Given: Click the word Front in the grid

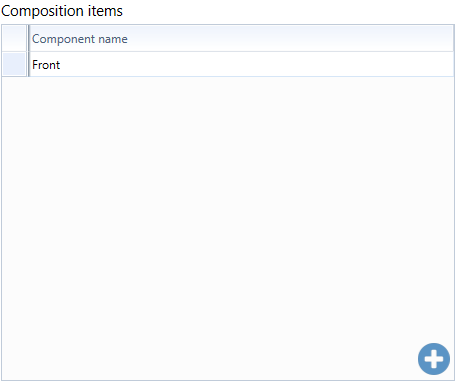Looking at the screenshot, I should pos(46,65).
